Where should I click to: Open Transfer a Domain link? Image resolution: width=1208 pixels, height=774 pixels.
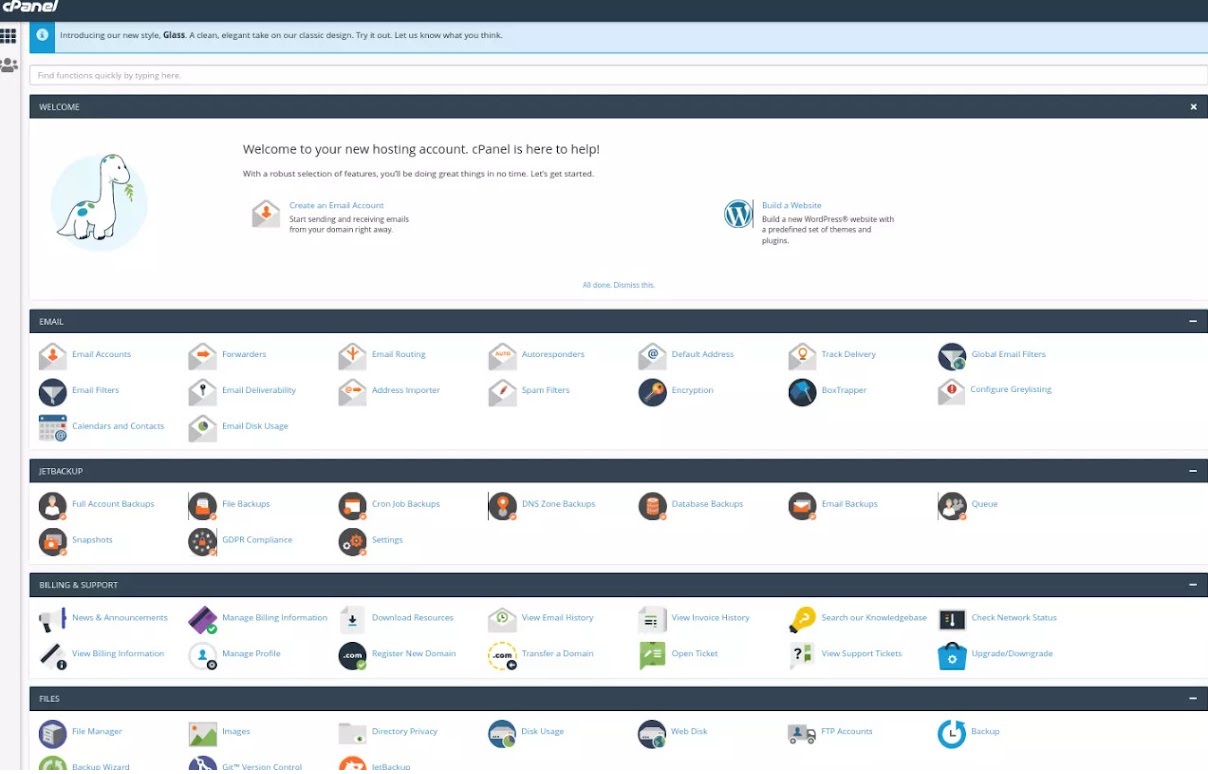(x=557, y=654)
